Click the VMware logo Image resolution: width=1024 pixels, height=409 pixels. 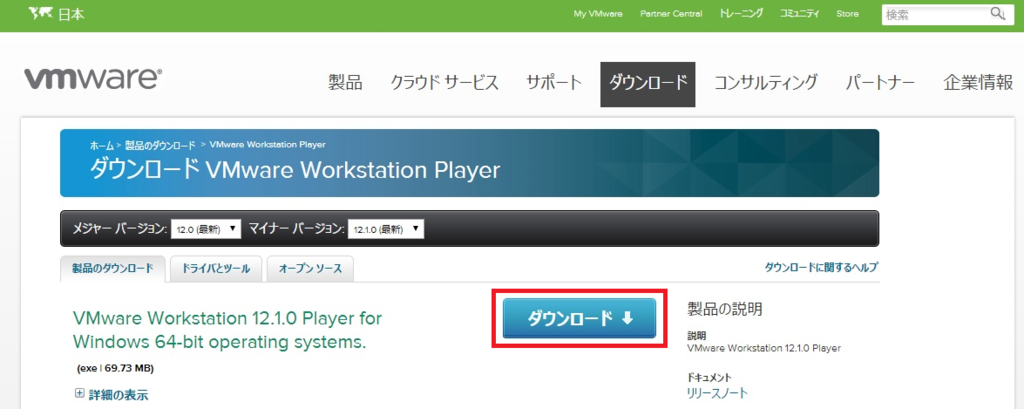(x=93, y=78)
